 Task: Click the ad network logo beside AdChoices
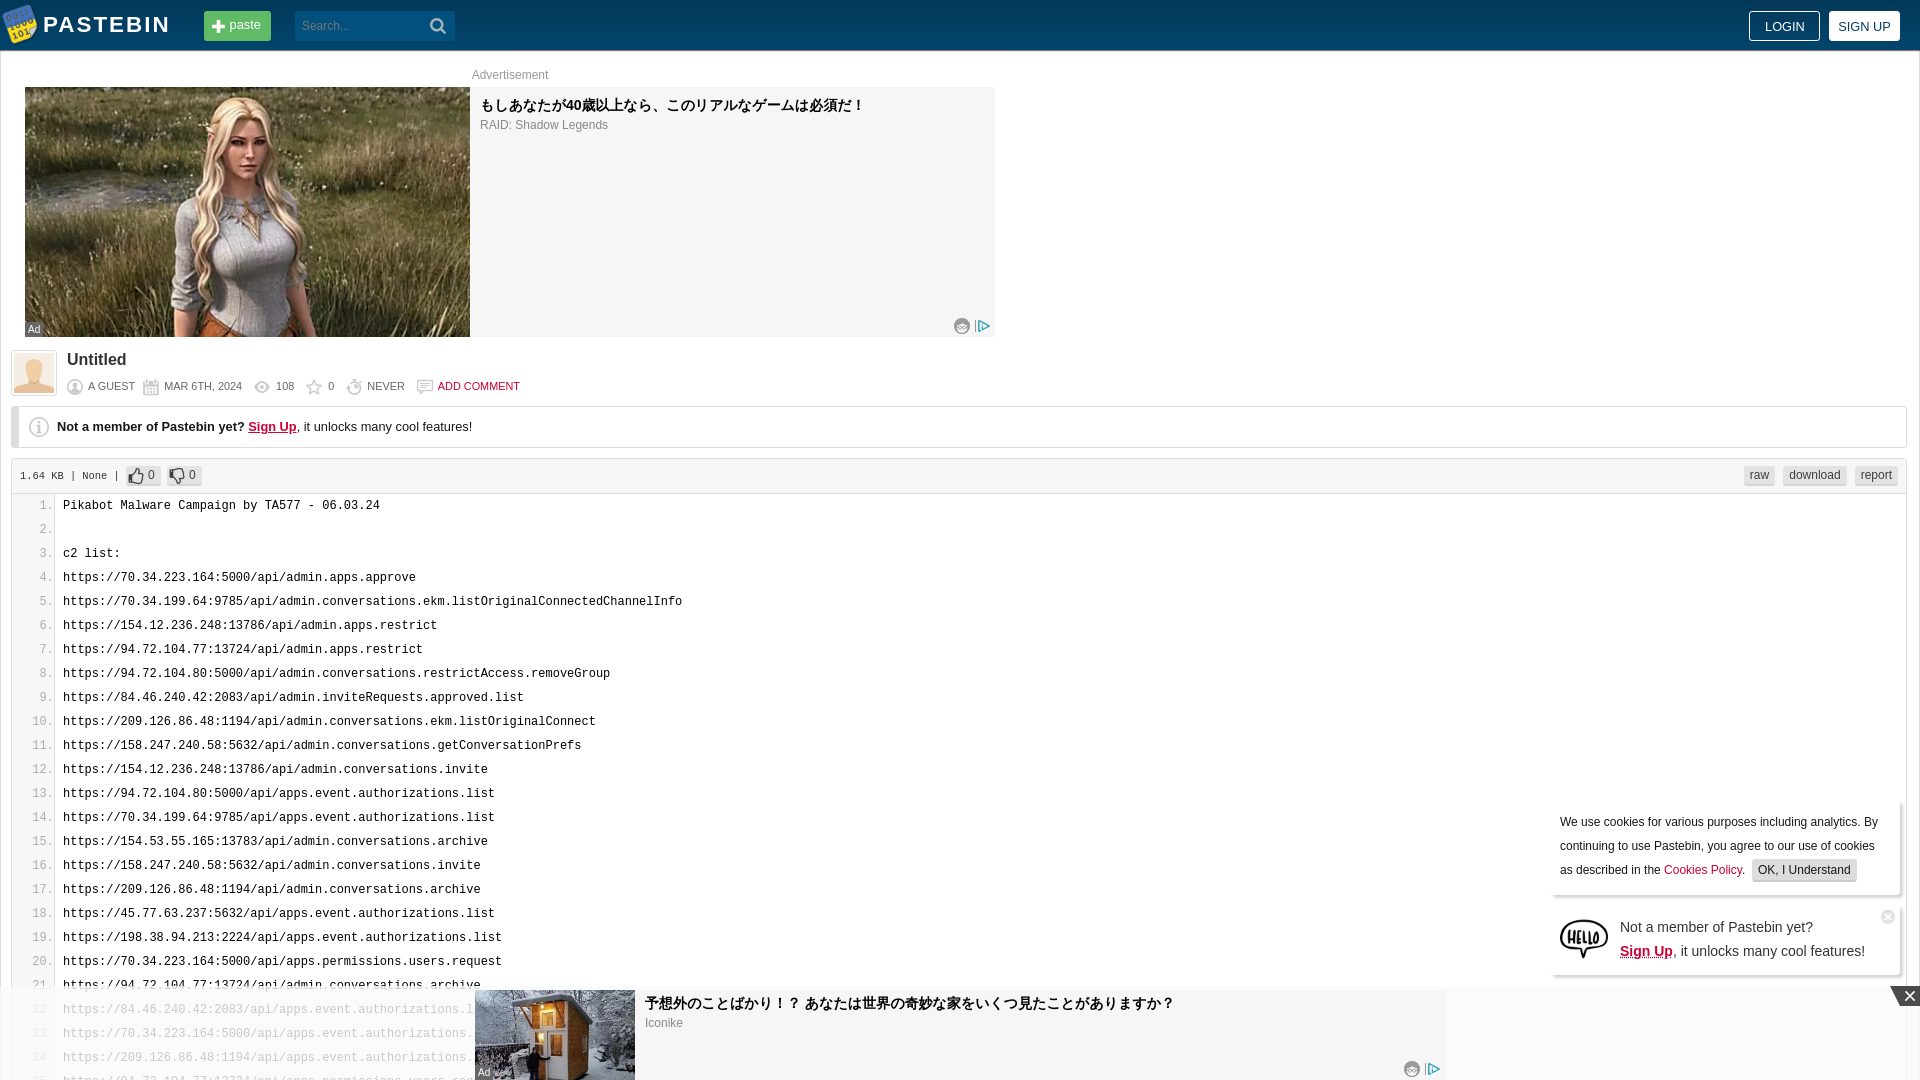click(x=962, y=326)
